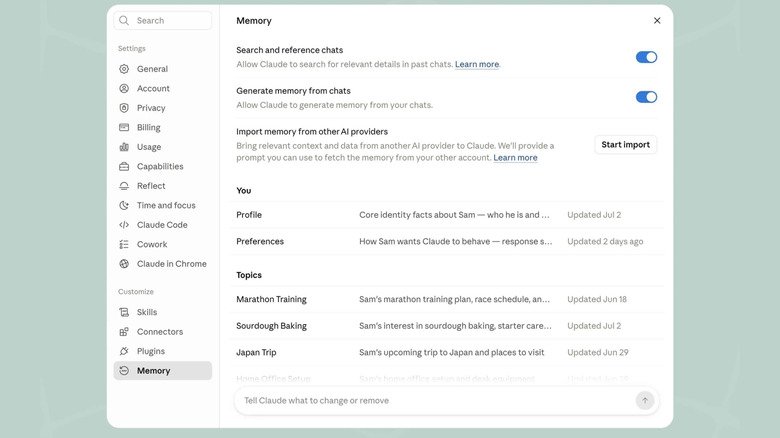The image size is (780, 438).
Task: Click 'Sam's interest in sourdough baking' description
Action: tap(455, 326)
